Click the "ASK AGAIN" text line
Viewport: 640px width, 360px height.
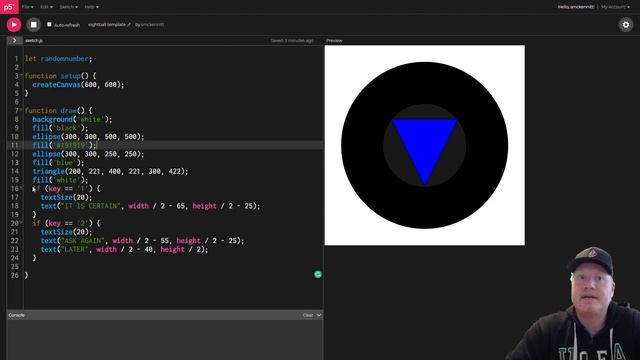[142, 241]
